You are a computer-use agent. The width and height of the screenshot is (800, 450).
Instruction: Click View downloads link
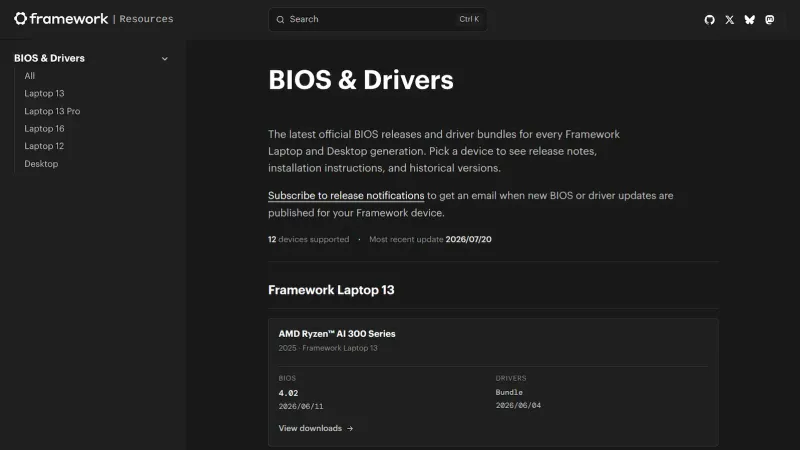pyautogui.click(x=310, y=429)
